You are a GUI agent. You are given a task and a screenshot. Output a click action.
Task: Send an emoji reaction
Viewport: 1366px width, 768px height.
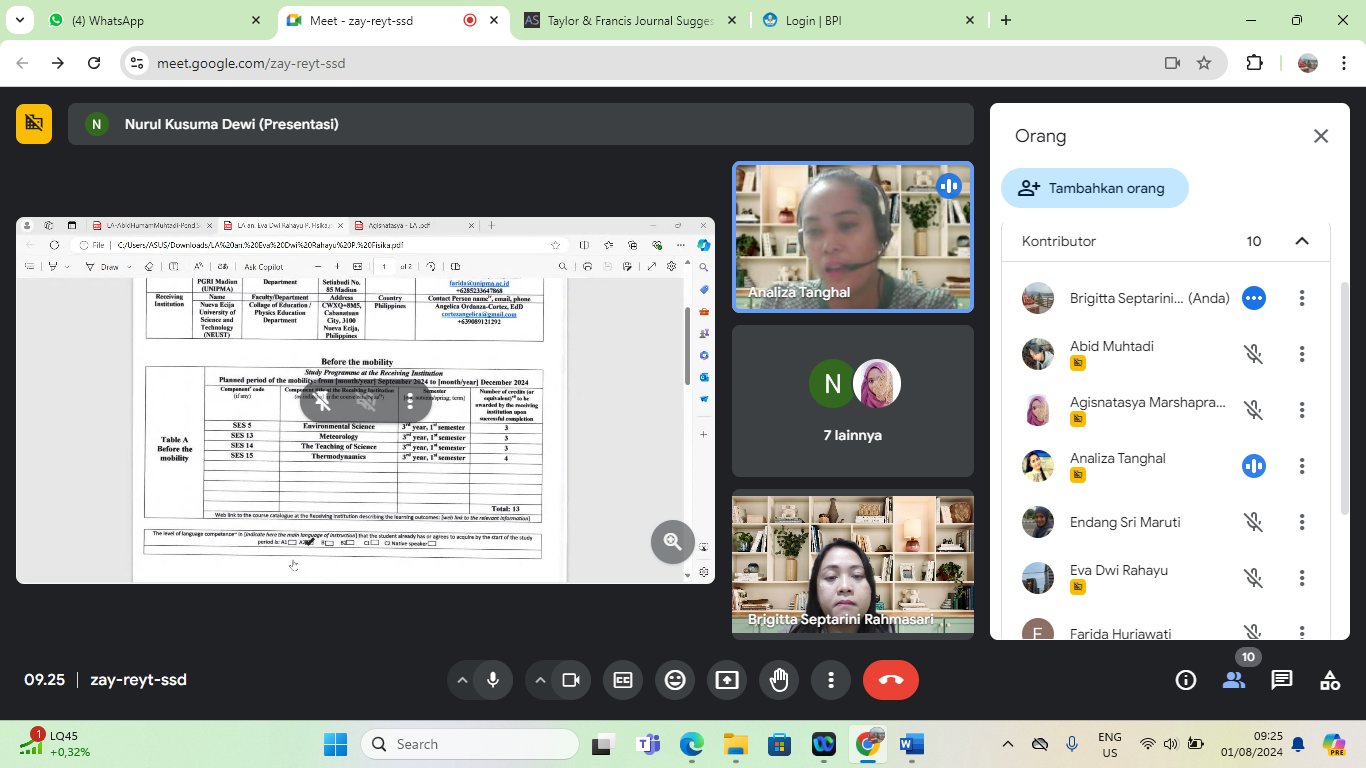(x=675, y=680)
